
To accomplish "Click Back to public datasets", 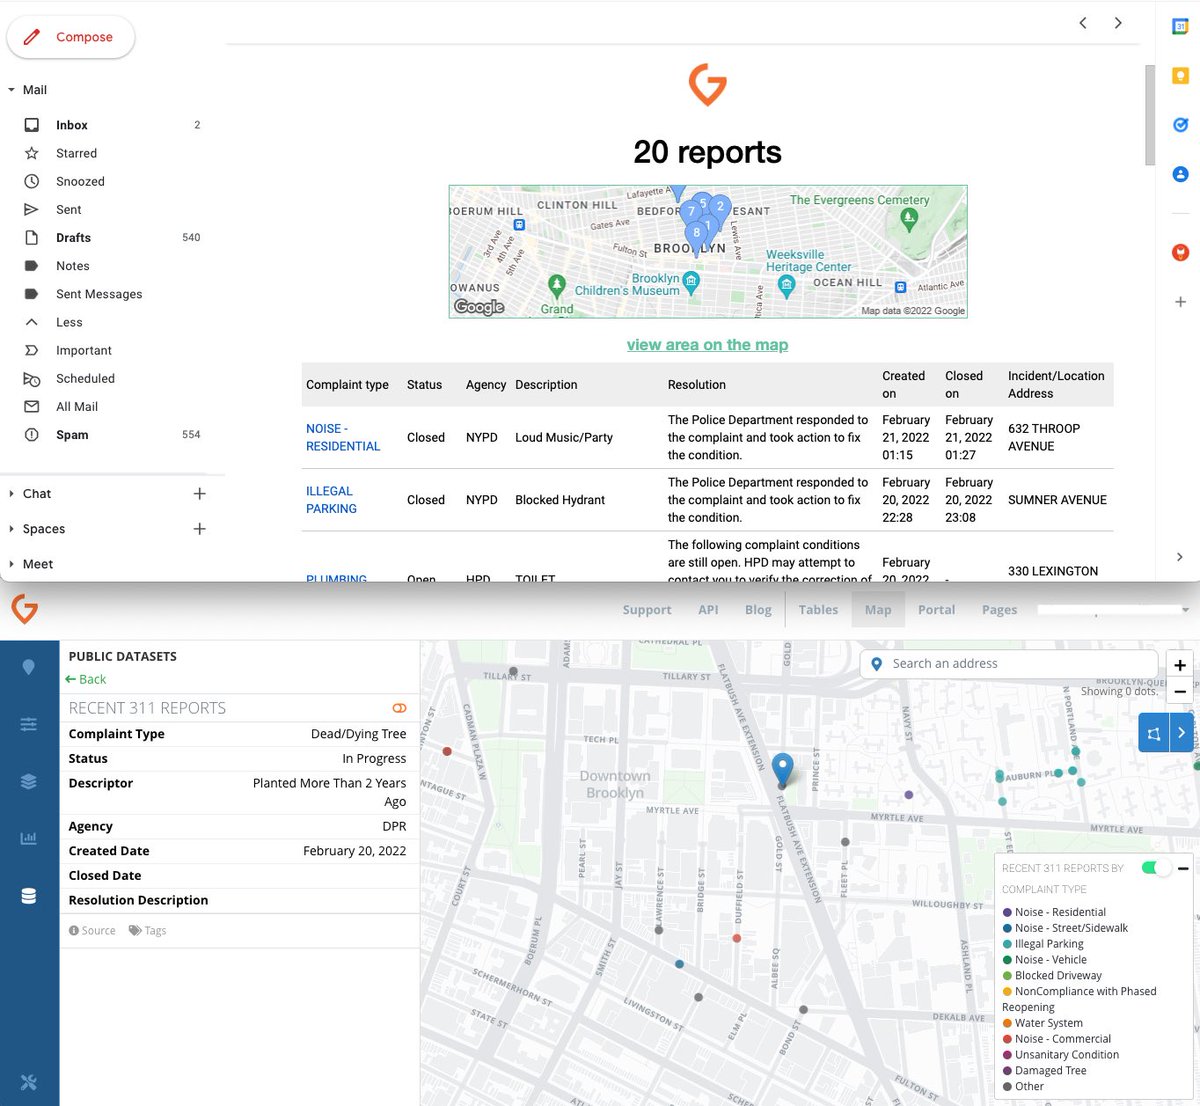I will 86,679.
